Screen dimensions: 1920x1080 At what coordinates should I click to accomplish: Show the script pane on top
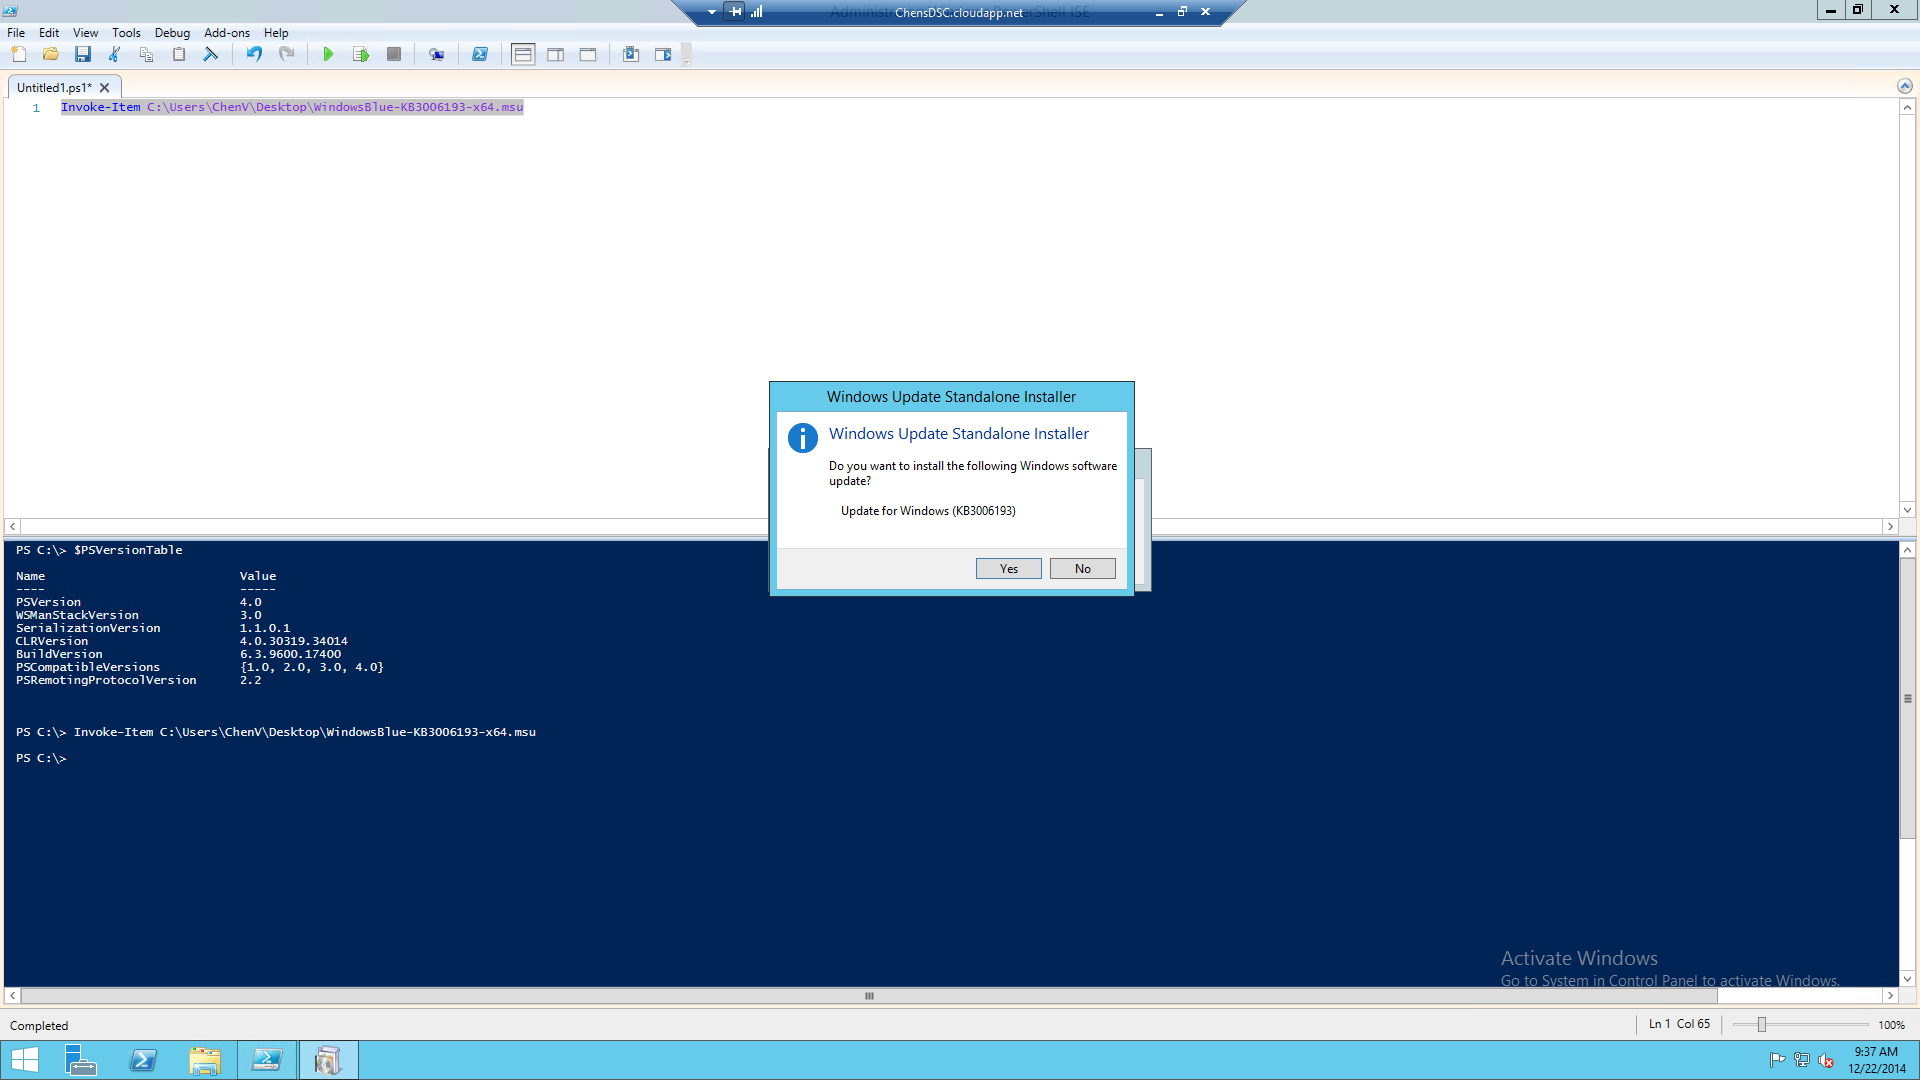coord(523,54)
